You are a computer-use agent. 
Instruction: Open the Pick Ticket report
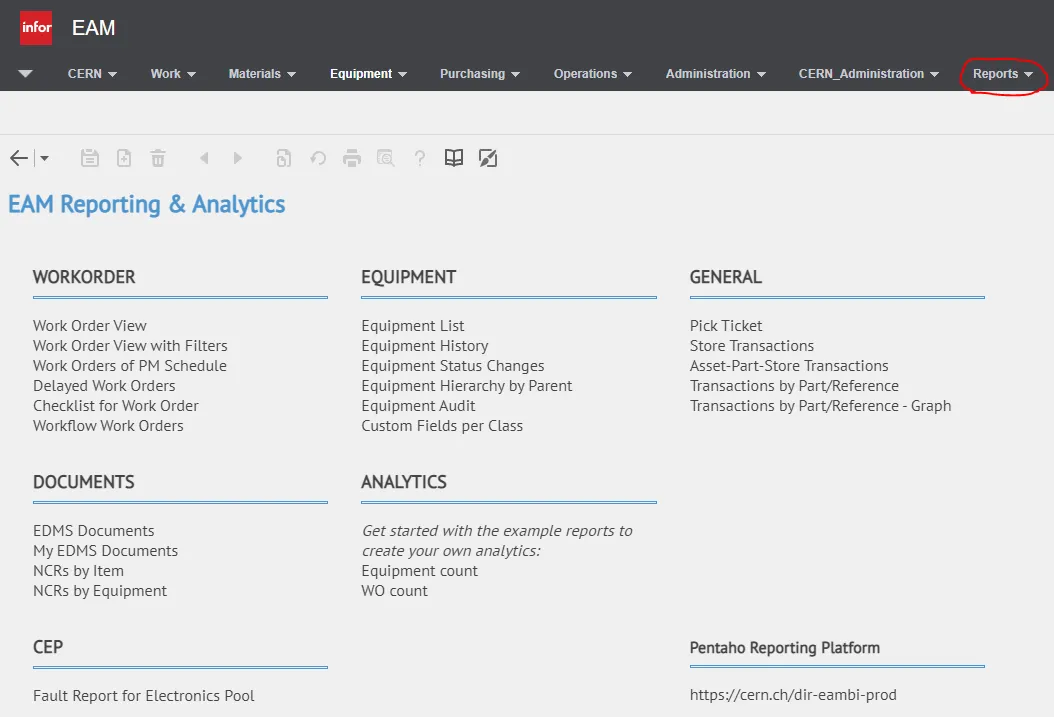[x=726, y=326]
